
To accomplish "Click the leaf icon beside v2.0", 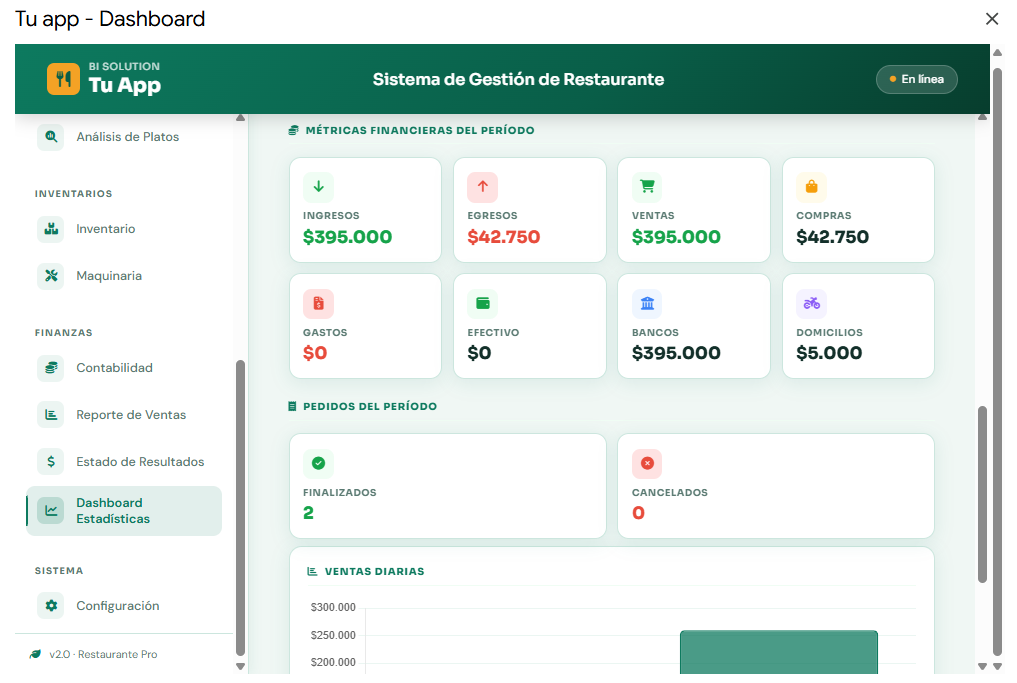I will 35,654.
